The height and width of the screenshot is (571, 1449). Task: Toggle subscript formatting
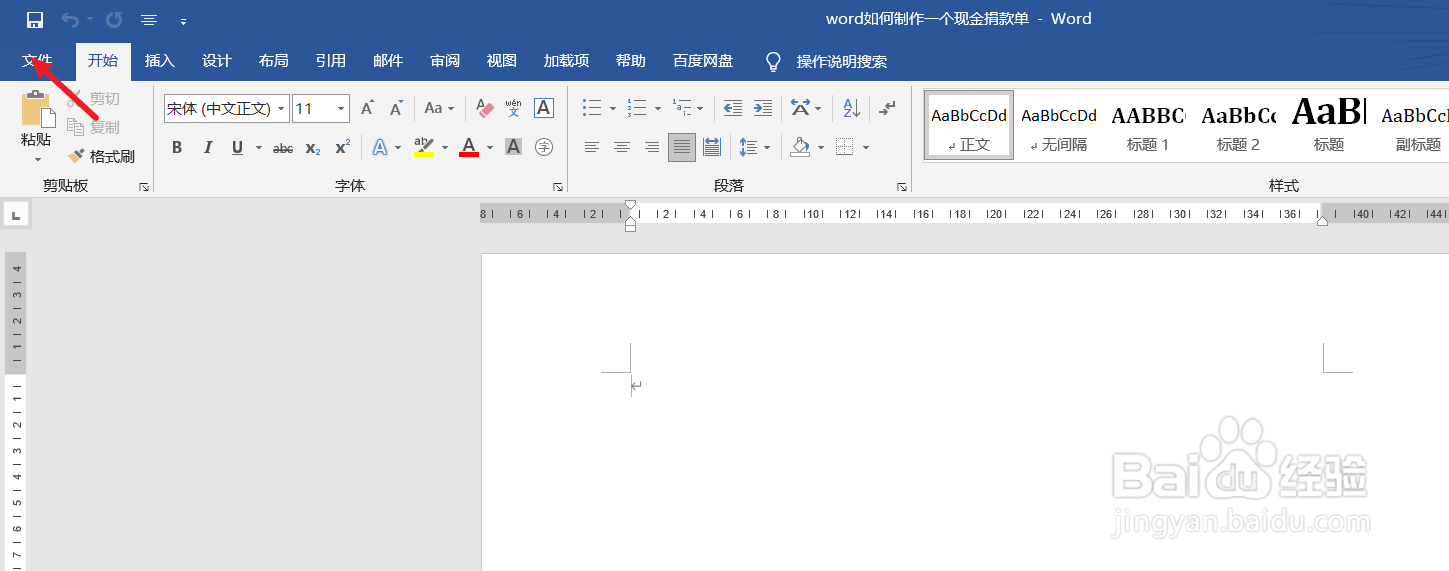tap(313, 148)
